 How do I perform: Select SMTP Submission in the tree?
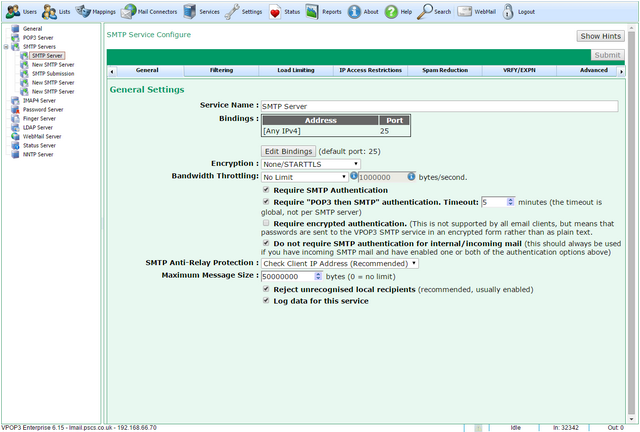coord(53,73)
